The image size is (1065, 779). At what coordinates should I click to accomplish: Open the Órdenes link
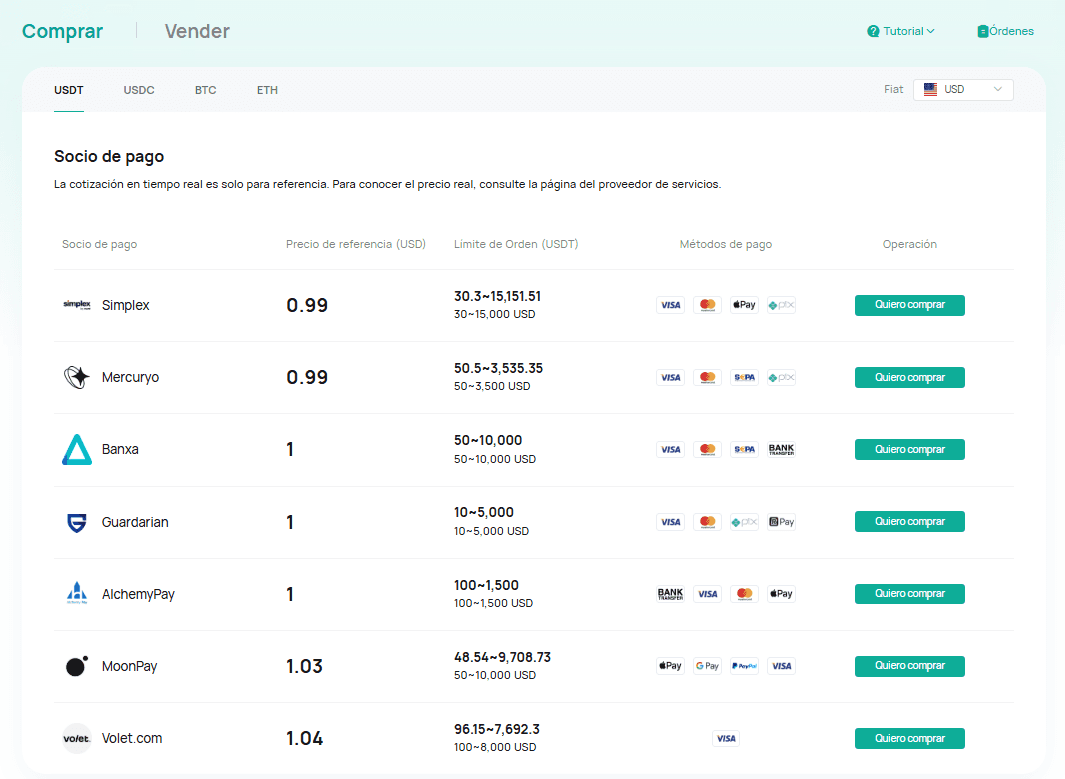pyautogui.click(x=1005, y=31)
